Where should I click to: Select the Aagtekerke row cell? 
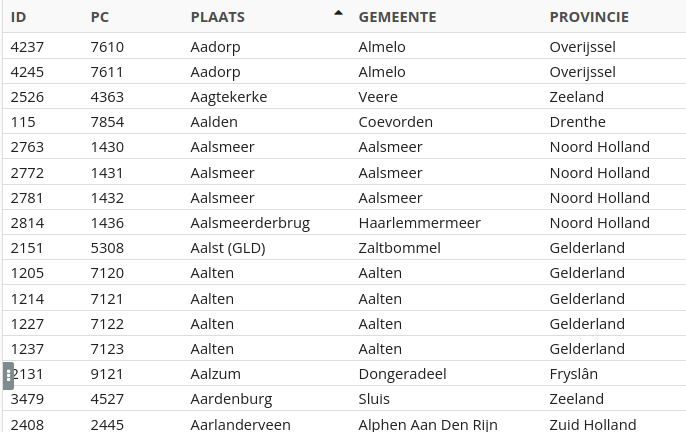tap(229, 97)
